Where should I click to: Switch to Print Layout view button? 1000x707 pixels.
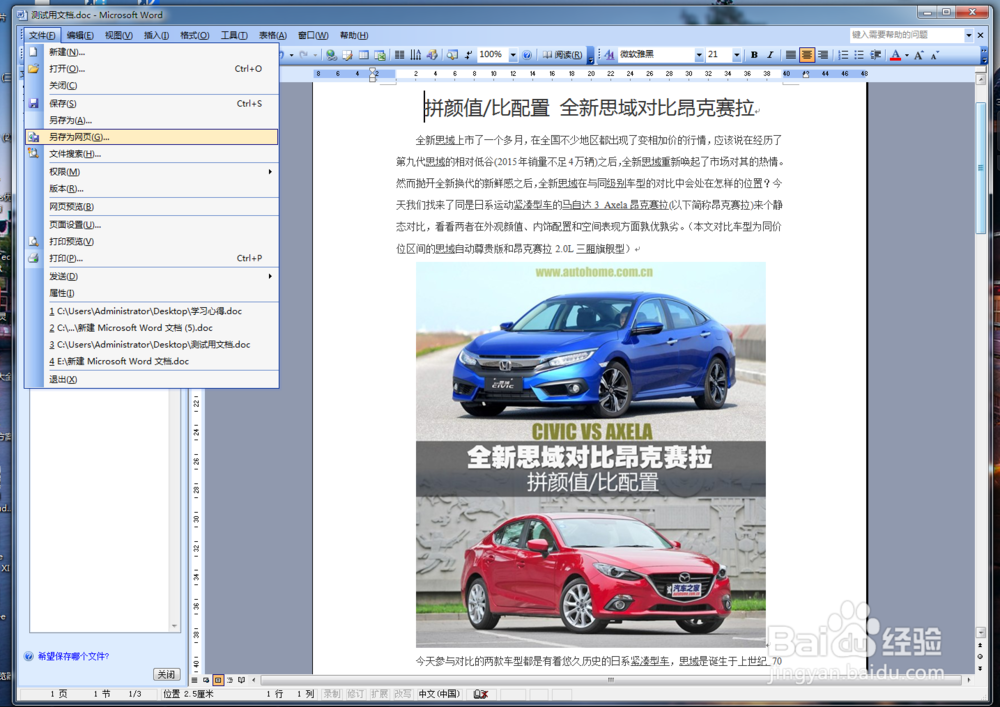click(x=218, y=680)
